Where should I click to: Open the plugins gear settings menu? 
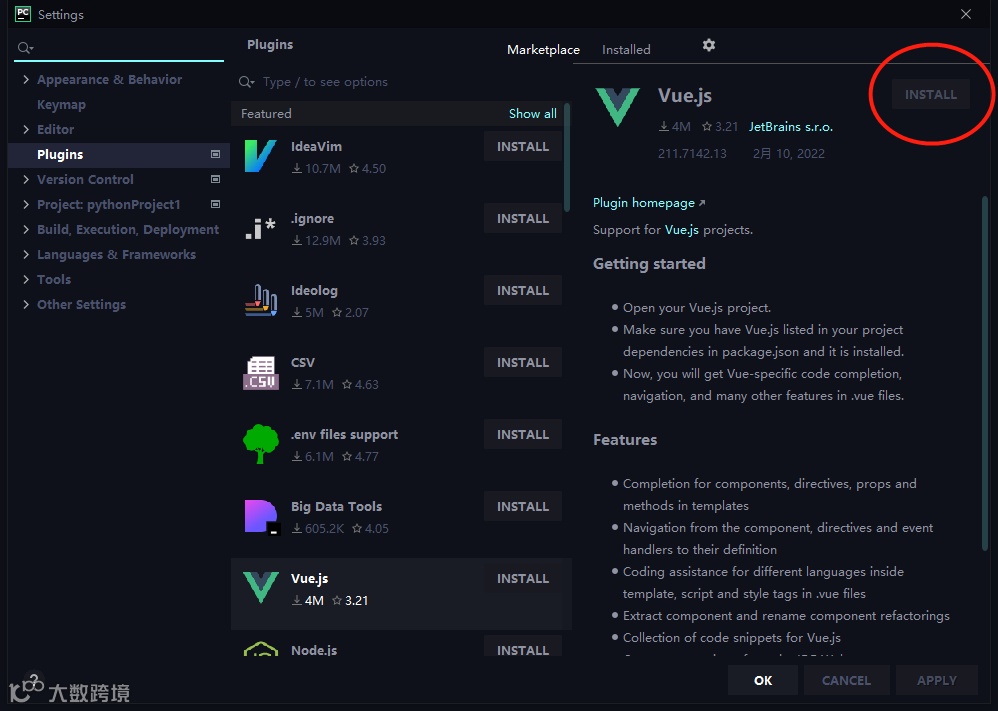(708, 45)
